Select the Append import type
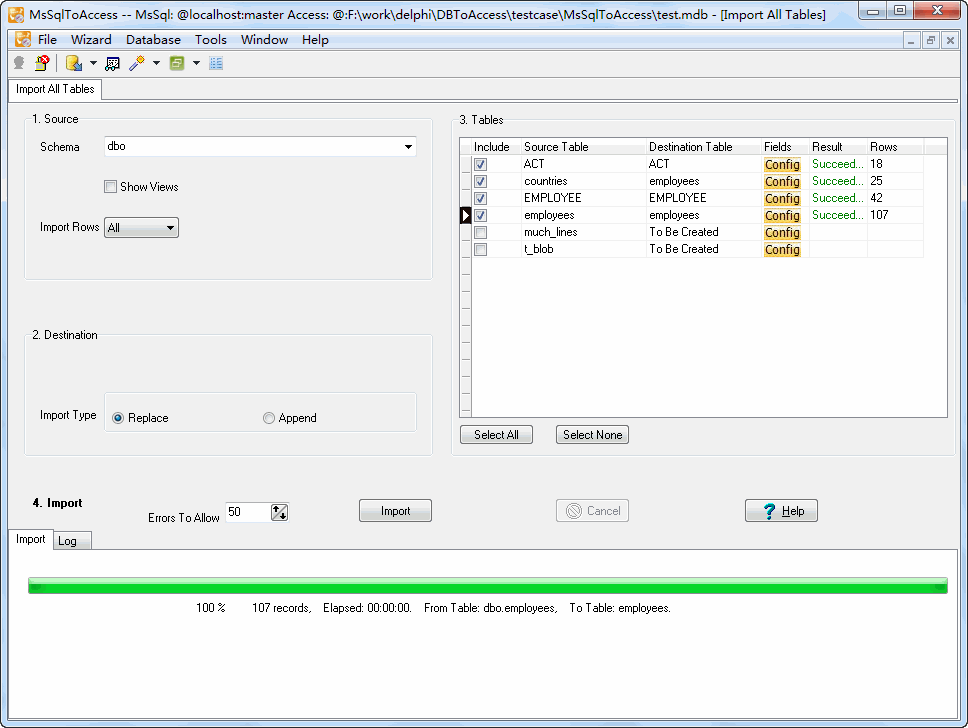 pos(269,418)
